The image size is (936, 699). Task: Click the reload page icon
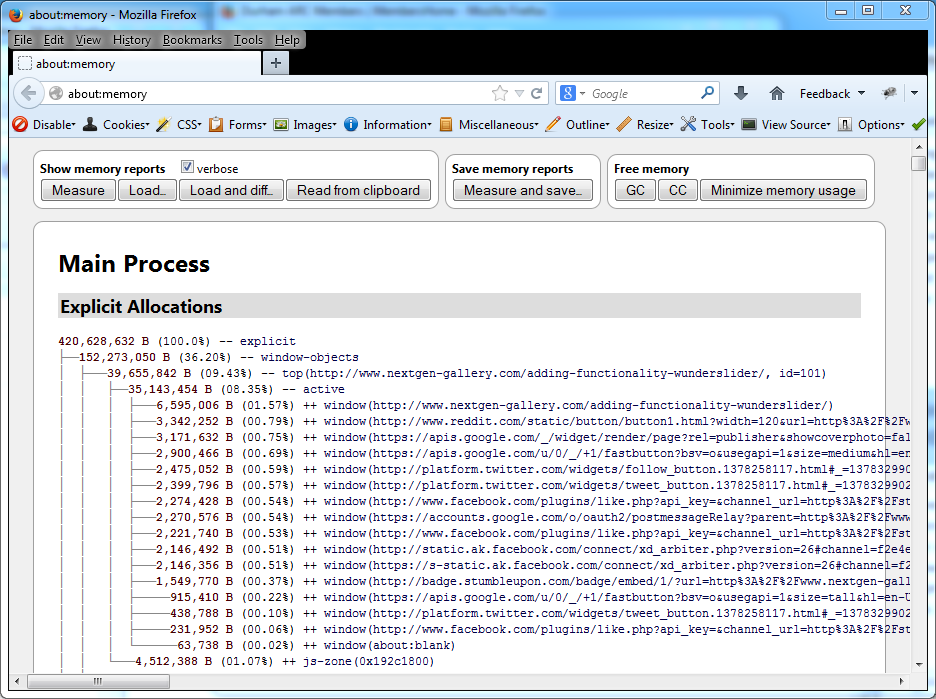click(x=537, y=93)
